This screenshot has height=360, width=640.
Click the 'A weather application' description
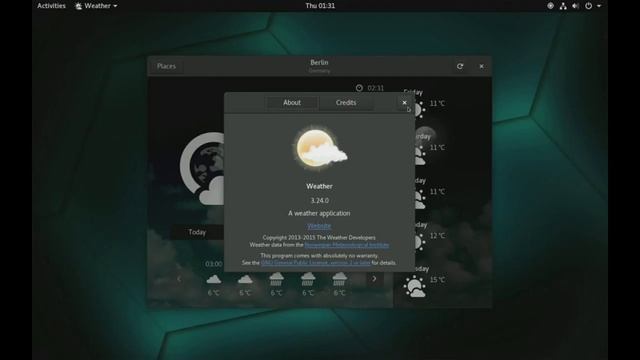(319, 213)
